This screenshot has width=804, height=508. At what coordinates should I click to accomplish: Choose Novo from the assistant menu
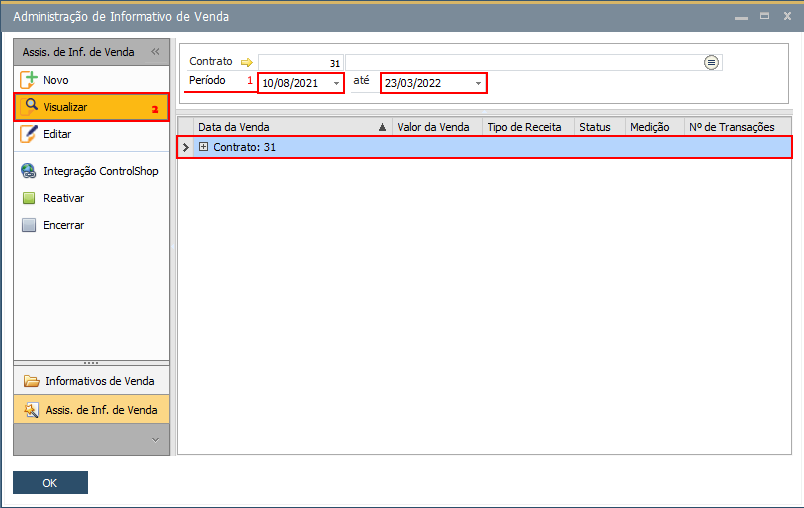click(x=56, y=80)
